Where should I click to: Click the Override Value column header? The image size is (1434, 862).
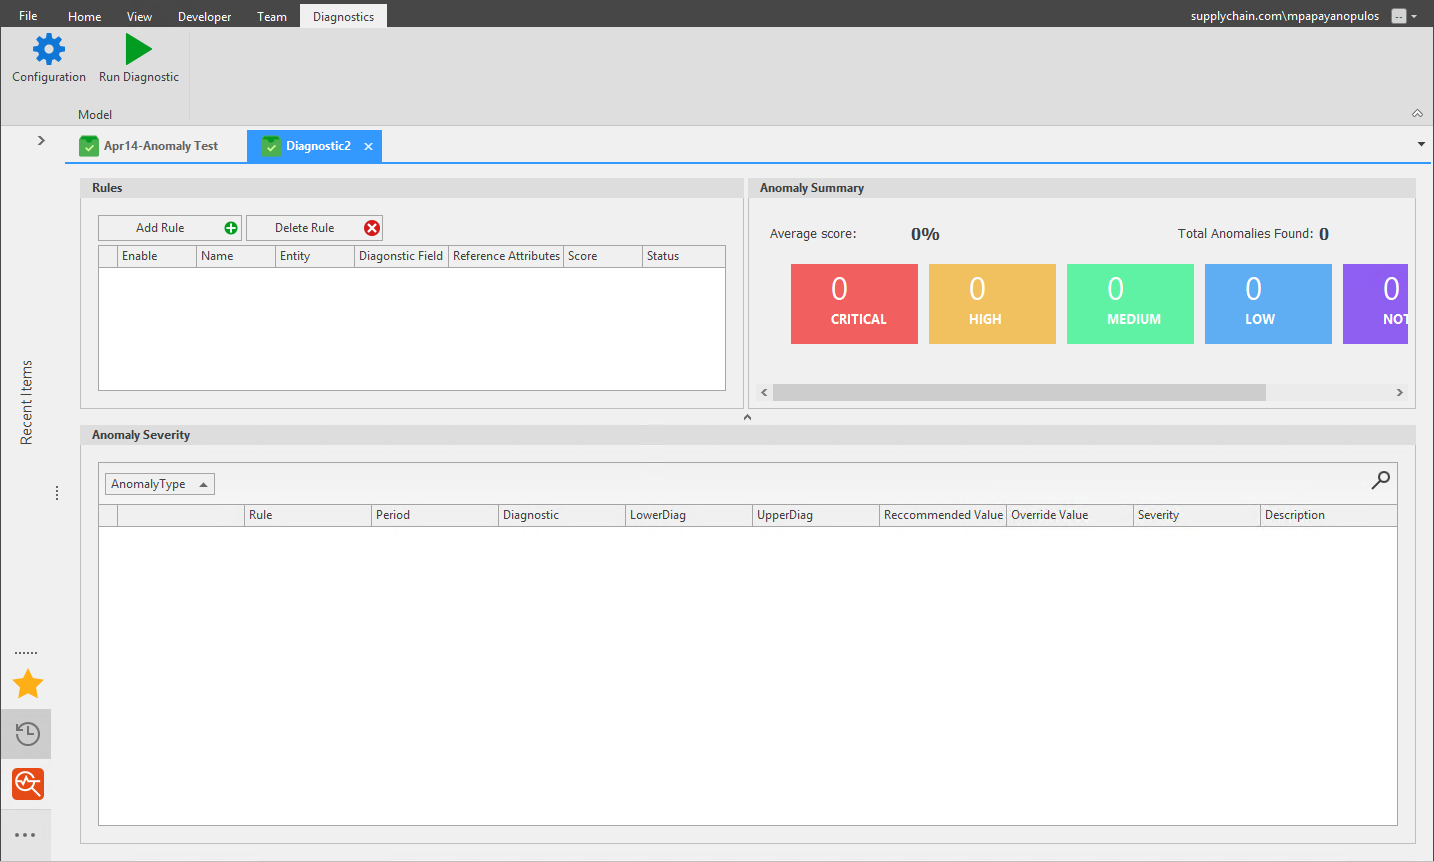click(x=1070, y=515)
